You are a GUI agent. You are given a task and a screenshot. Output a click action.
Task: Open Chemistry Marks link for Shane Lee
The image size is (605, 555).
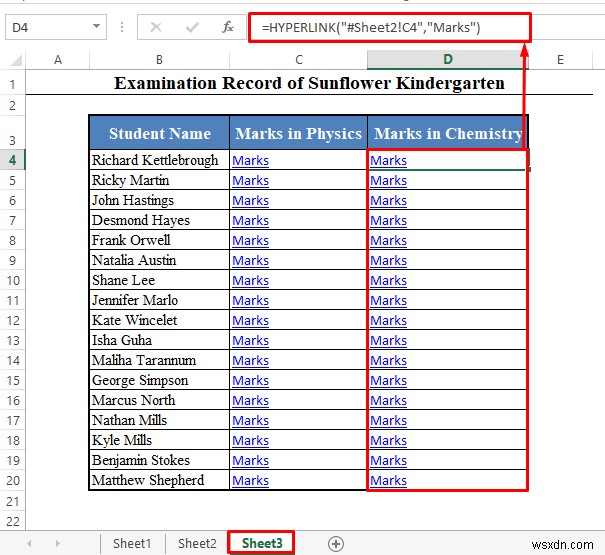[388, 281]
